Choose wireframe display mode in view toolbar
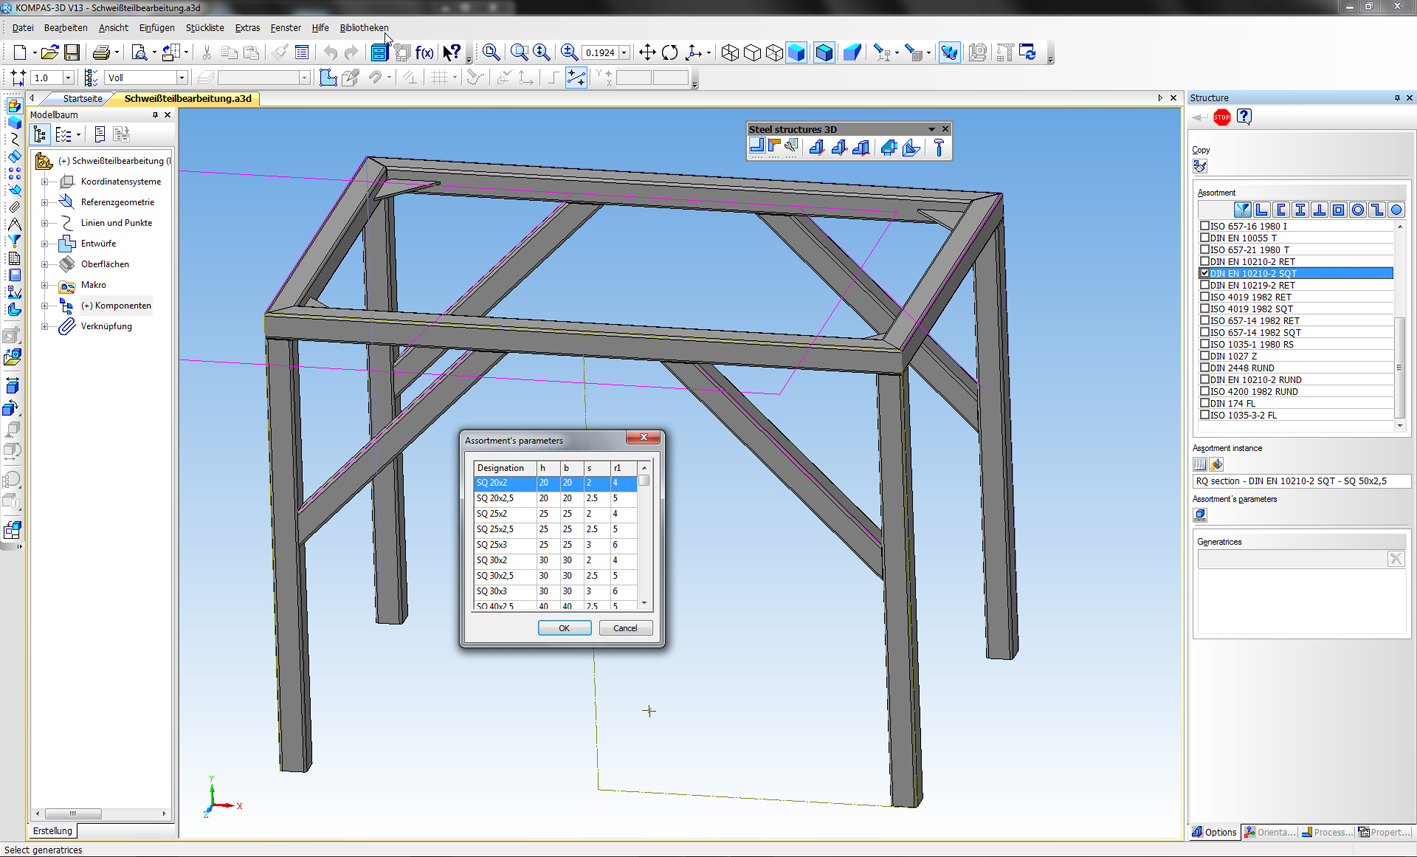Image resolution: width=1417 pixels, height=857 pixels. [730, 53]
